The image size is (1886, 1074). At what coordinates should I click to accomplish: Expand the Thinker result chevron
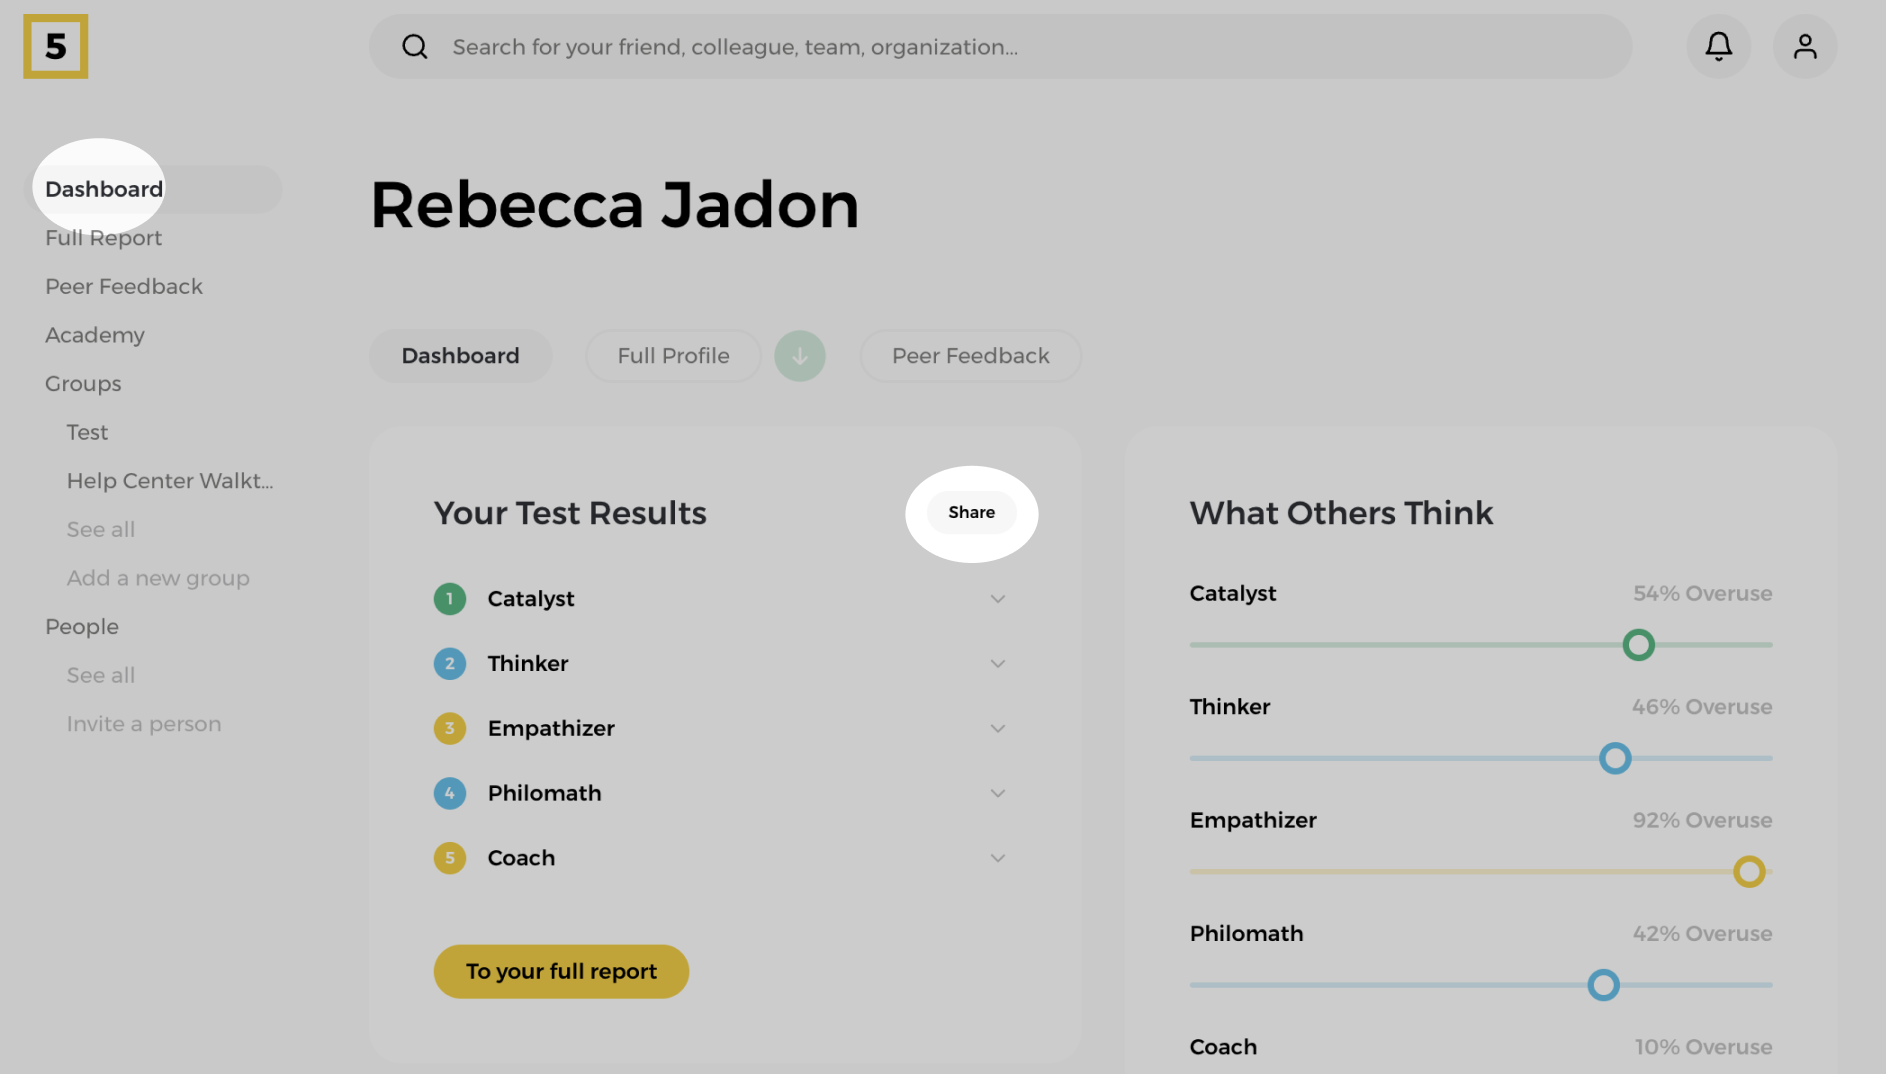point(997,664)
